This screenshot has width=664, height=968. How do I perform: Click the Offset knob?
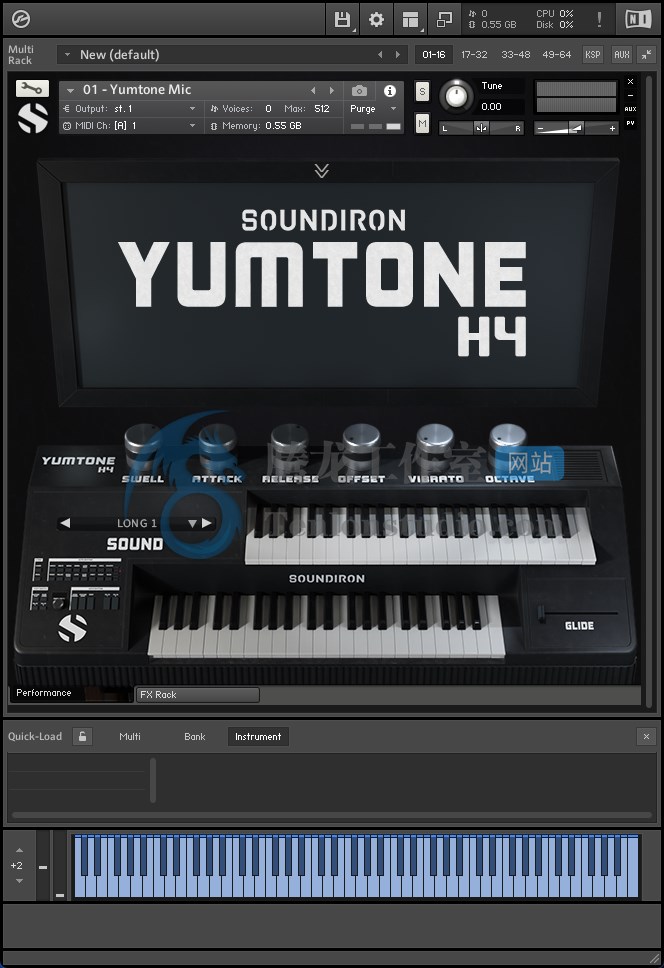361,443
